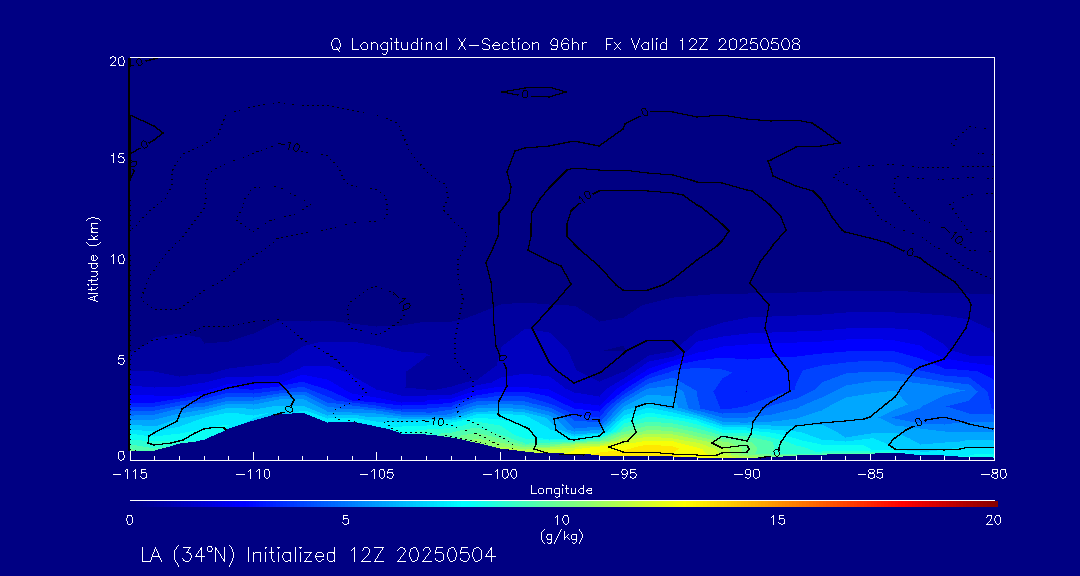Click the "Altitude (km)" axis label

(95, 259)
